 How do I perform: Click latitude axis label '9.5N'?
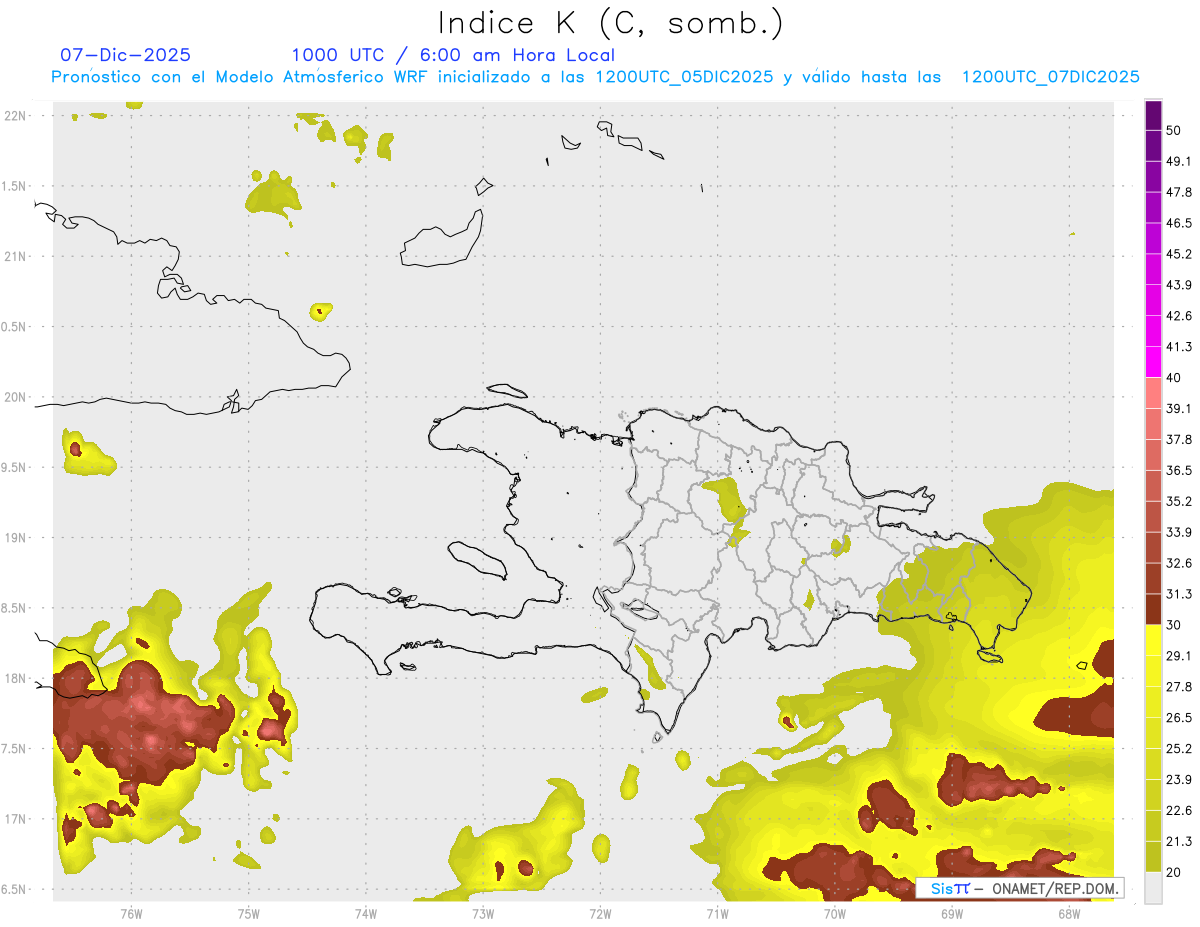(x=15, y=468)
